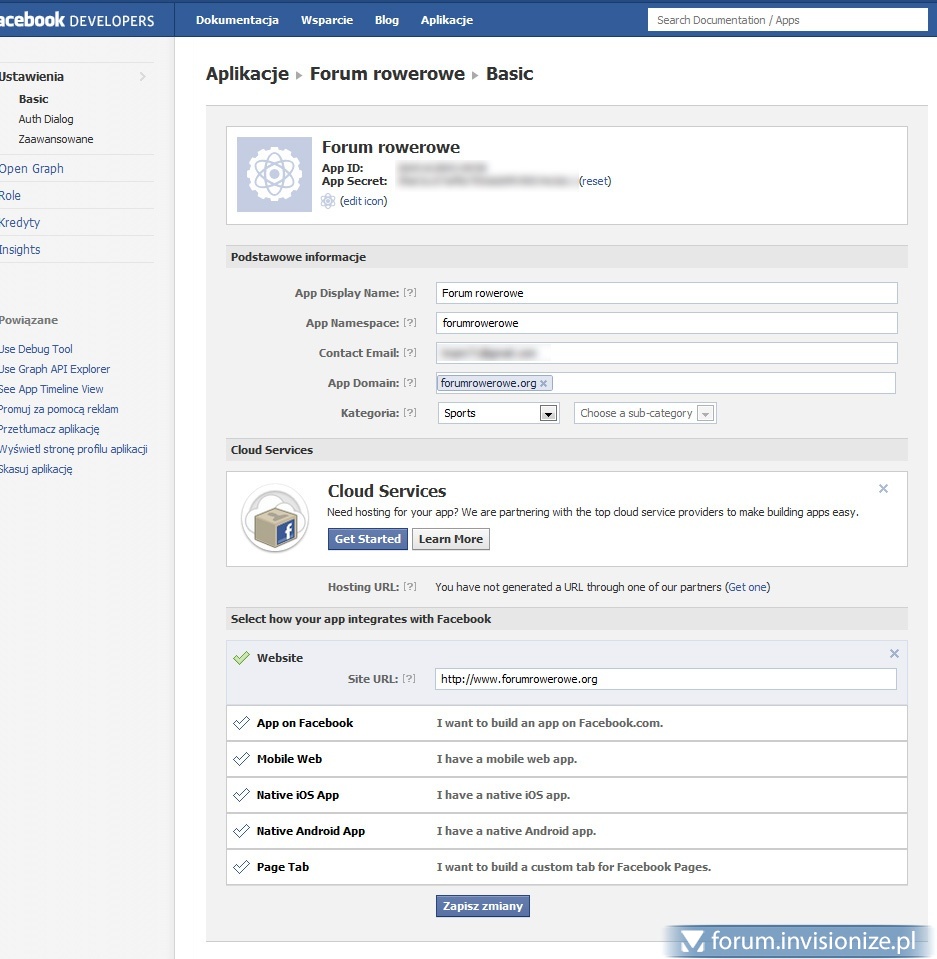Click help [?] next to Site URL
This screenshot has width=937, height=959.
409,678
